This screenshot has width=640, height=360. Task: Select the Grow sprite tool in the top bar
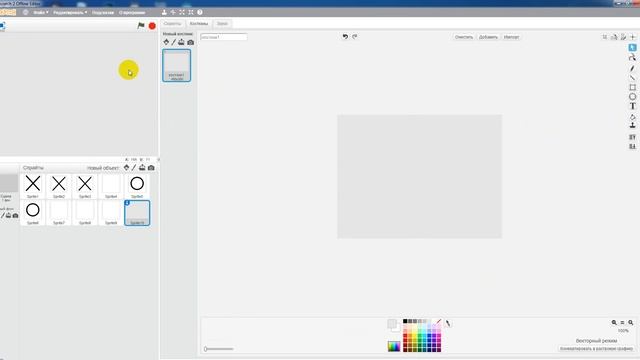pyautogui.click(x=182, y=12)
